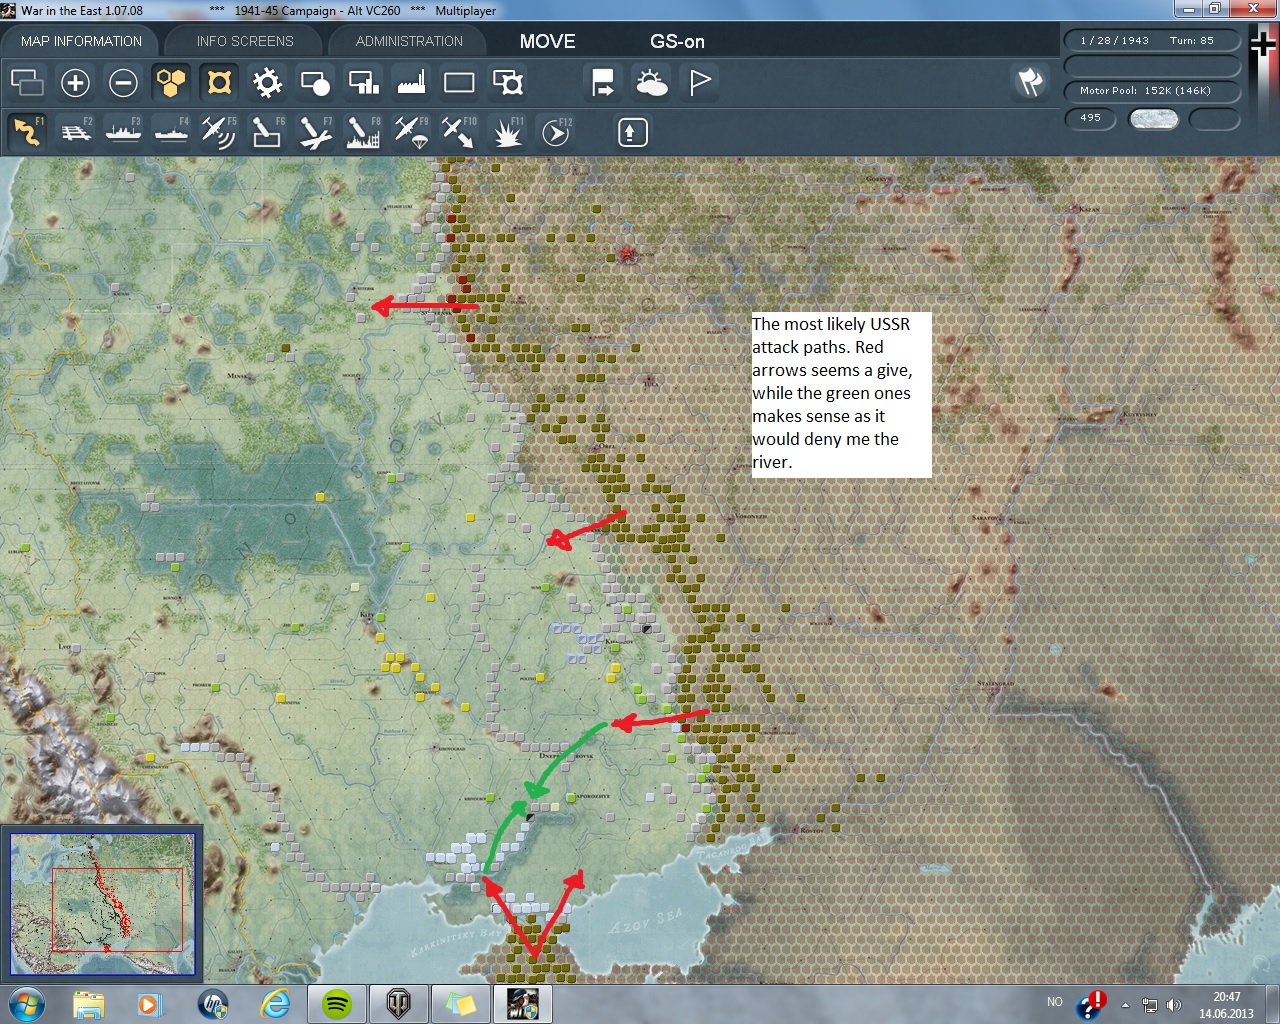Select the F7 bomb airfield mode
The height and width of the screenshot is (1024, 1280).
click(x=315, y=131)
